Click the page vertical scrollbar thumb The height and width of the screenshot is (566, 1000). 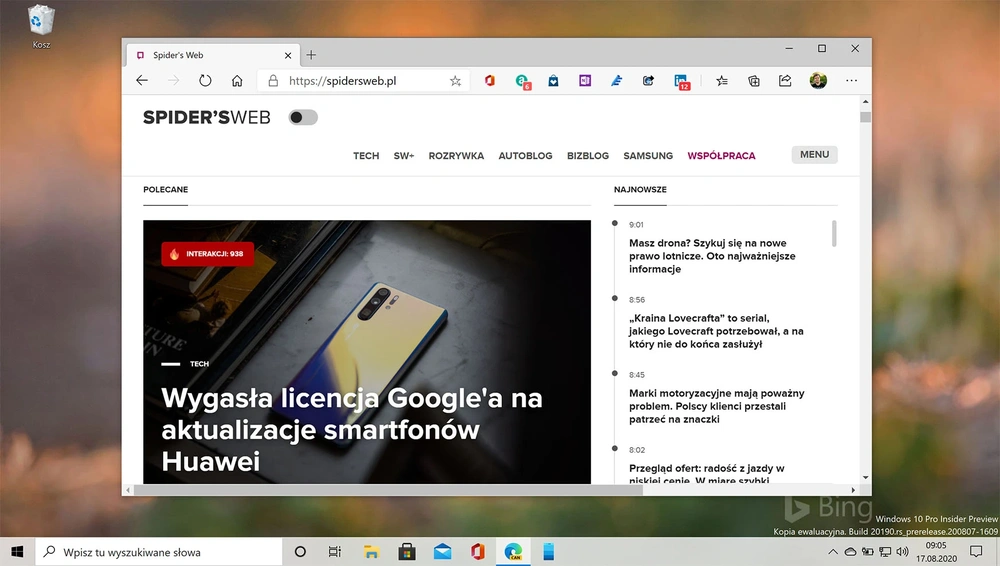pyautogui.click(x=865, y=117)
